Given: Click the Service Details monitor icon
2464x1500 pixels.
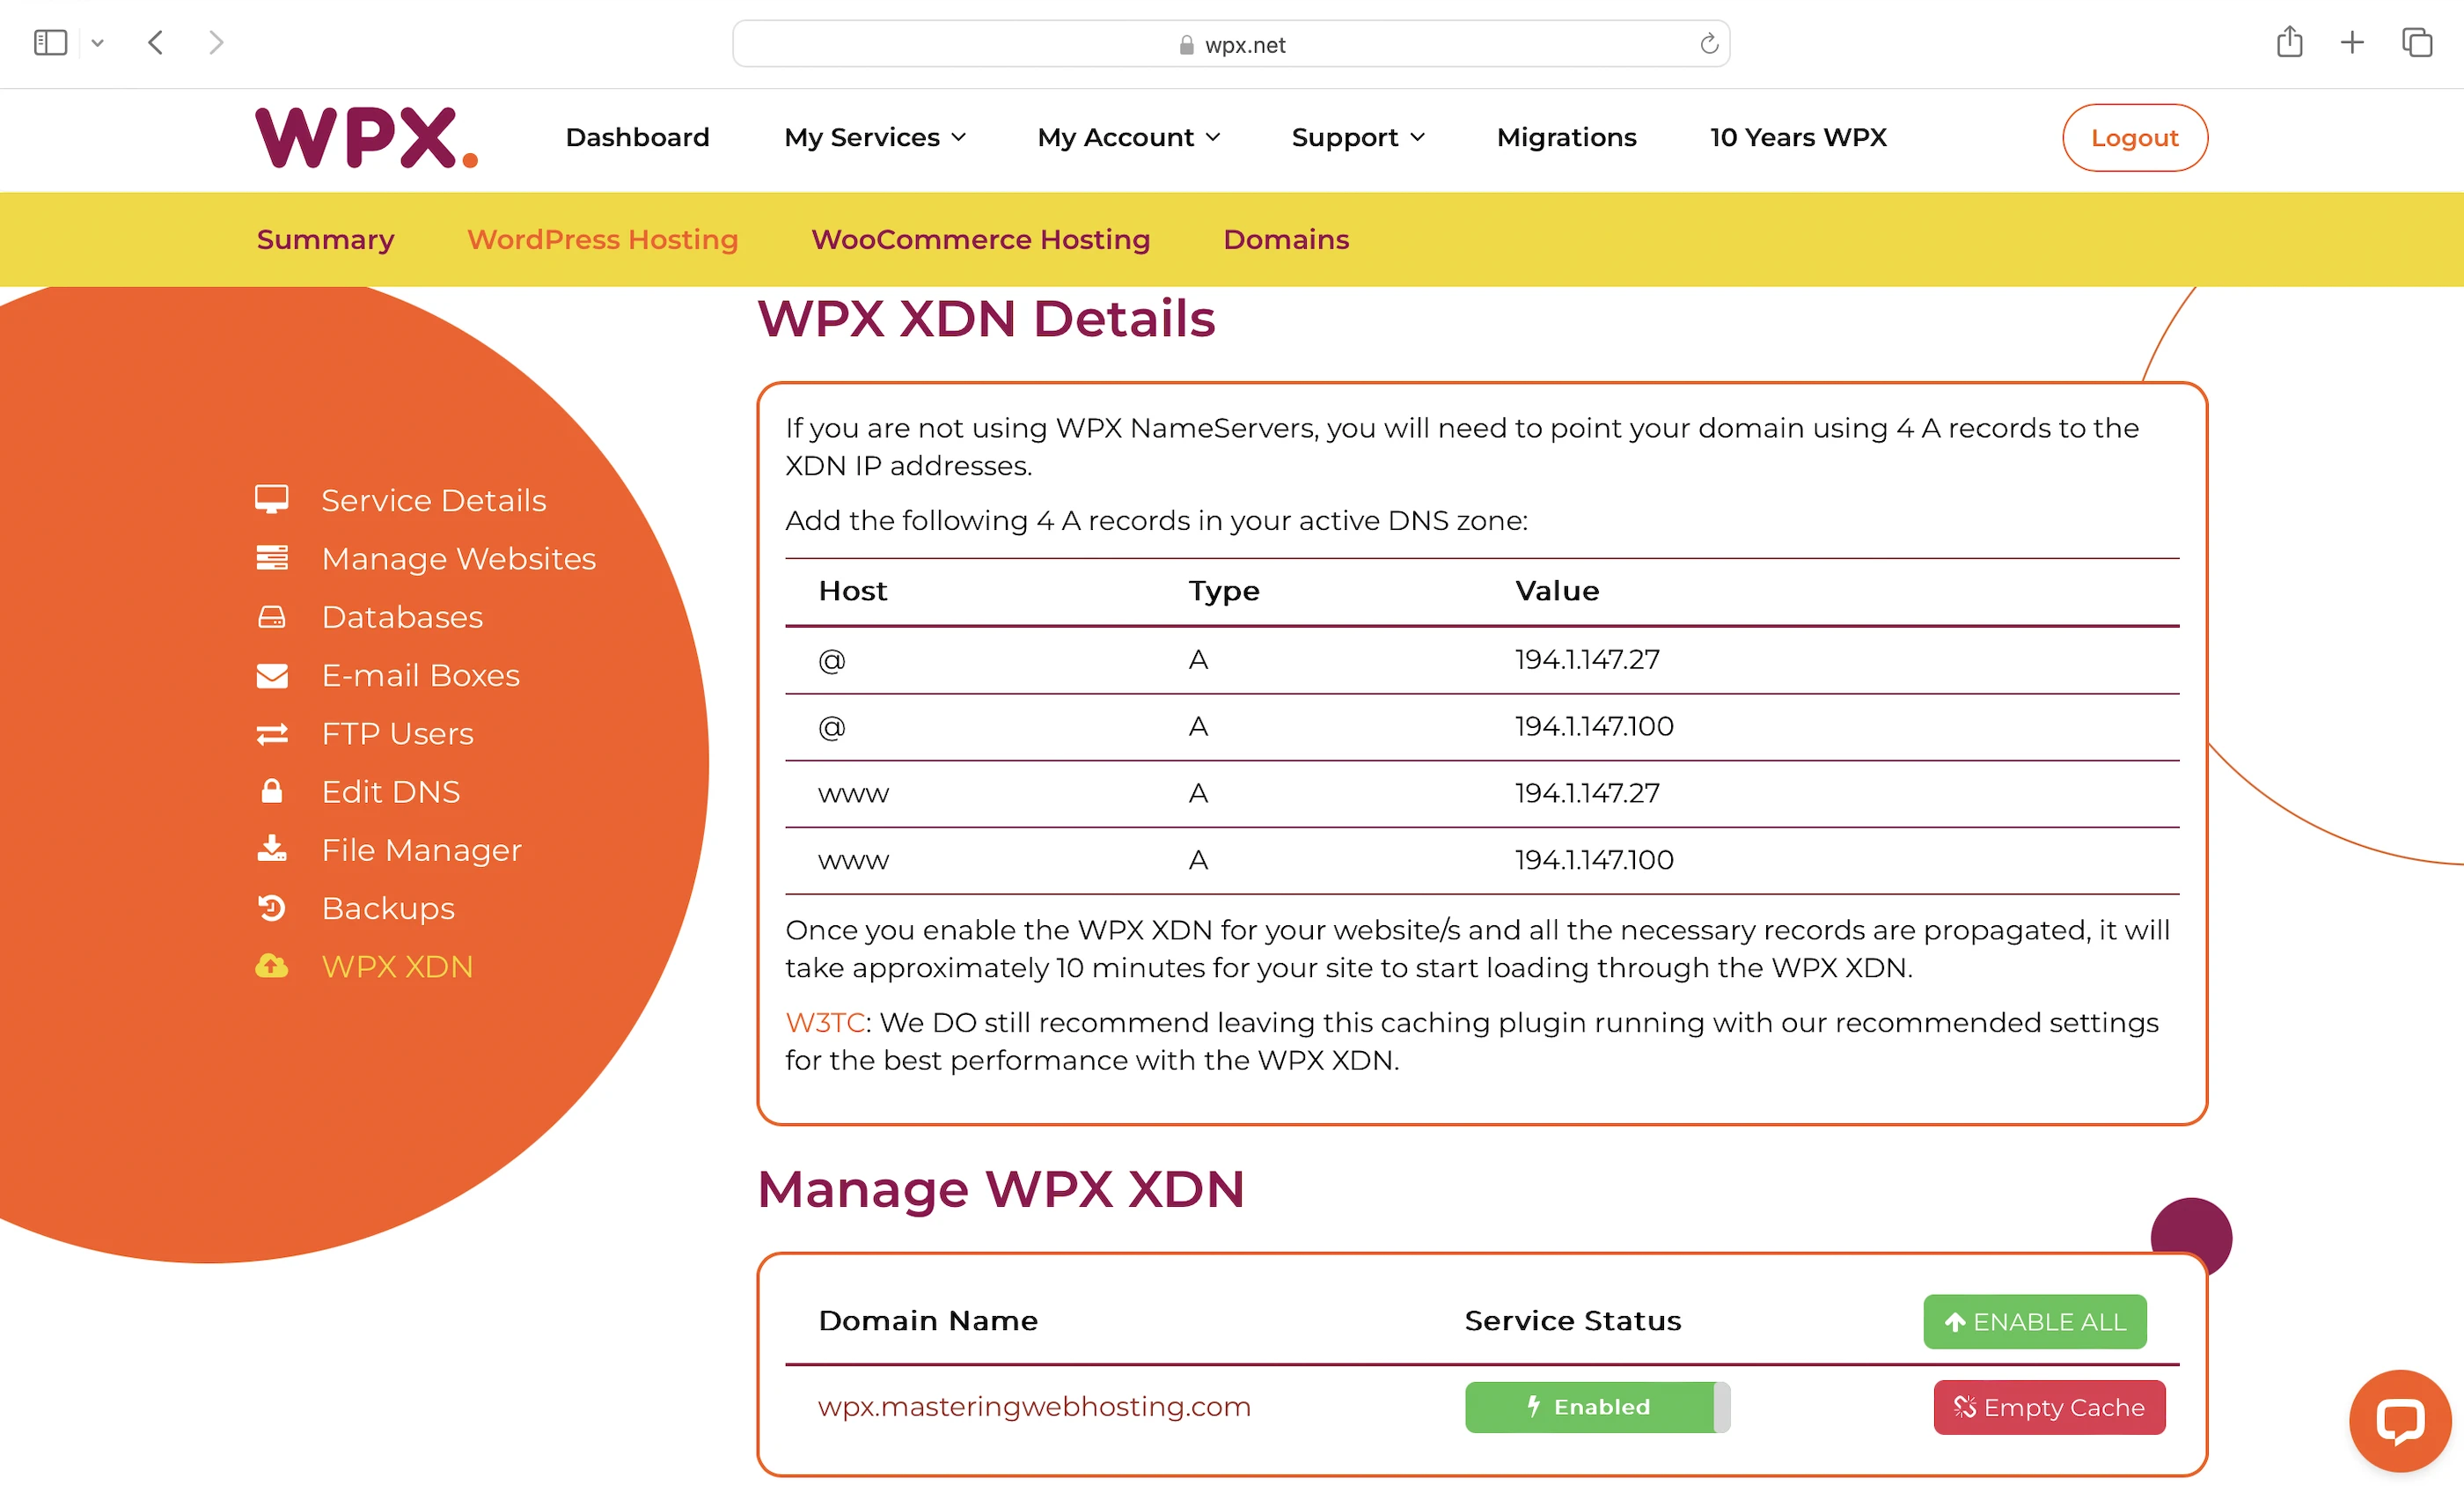Looking at the screenshot, I should click(271, 499).
